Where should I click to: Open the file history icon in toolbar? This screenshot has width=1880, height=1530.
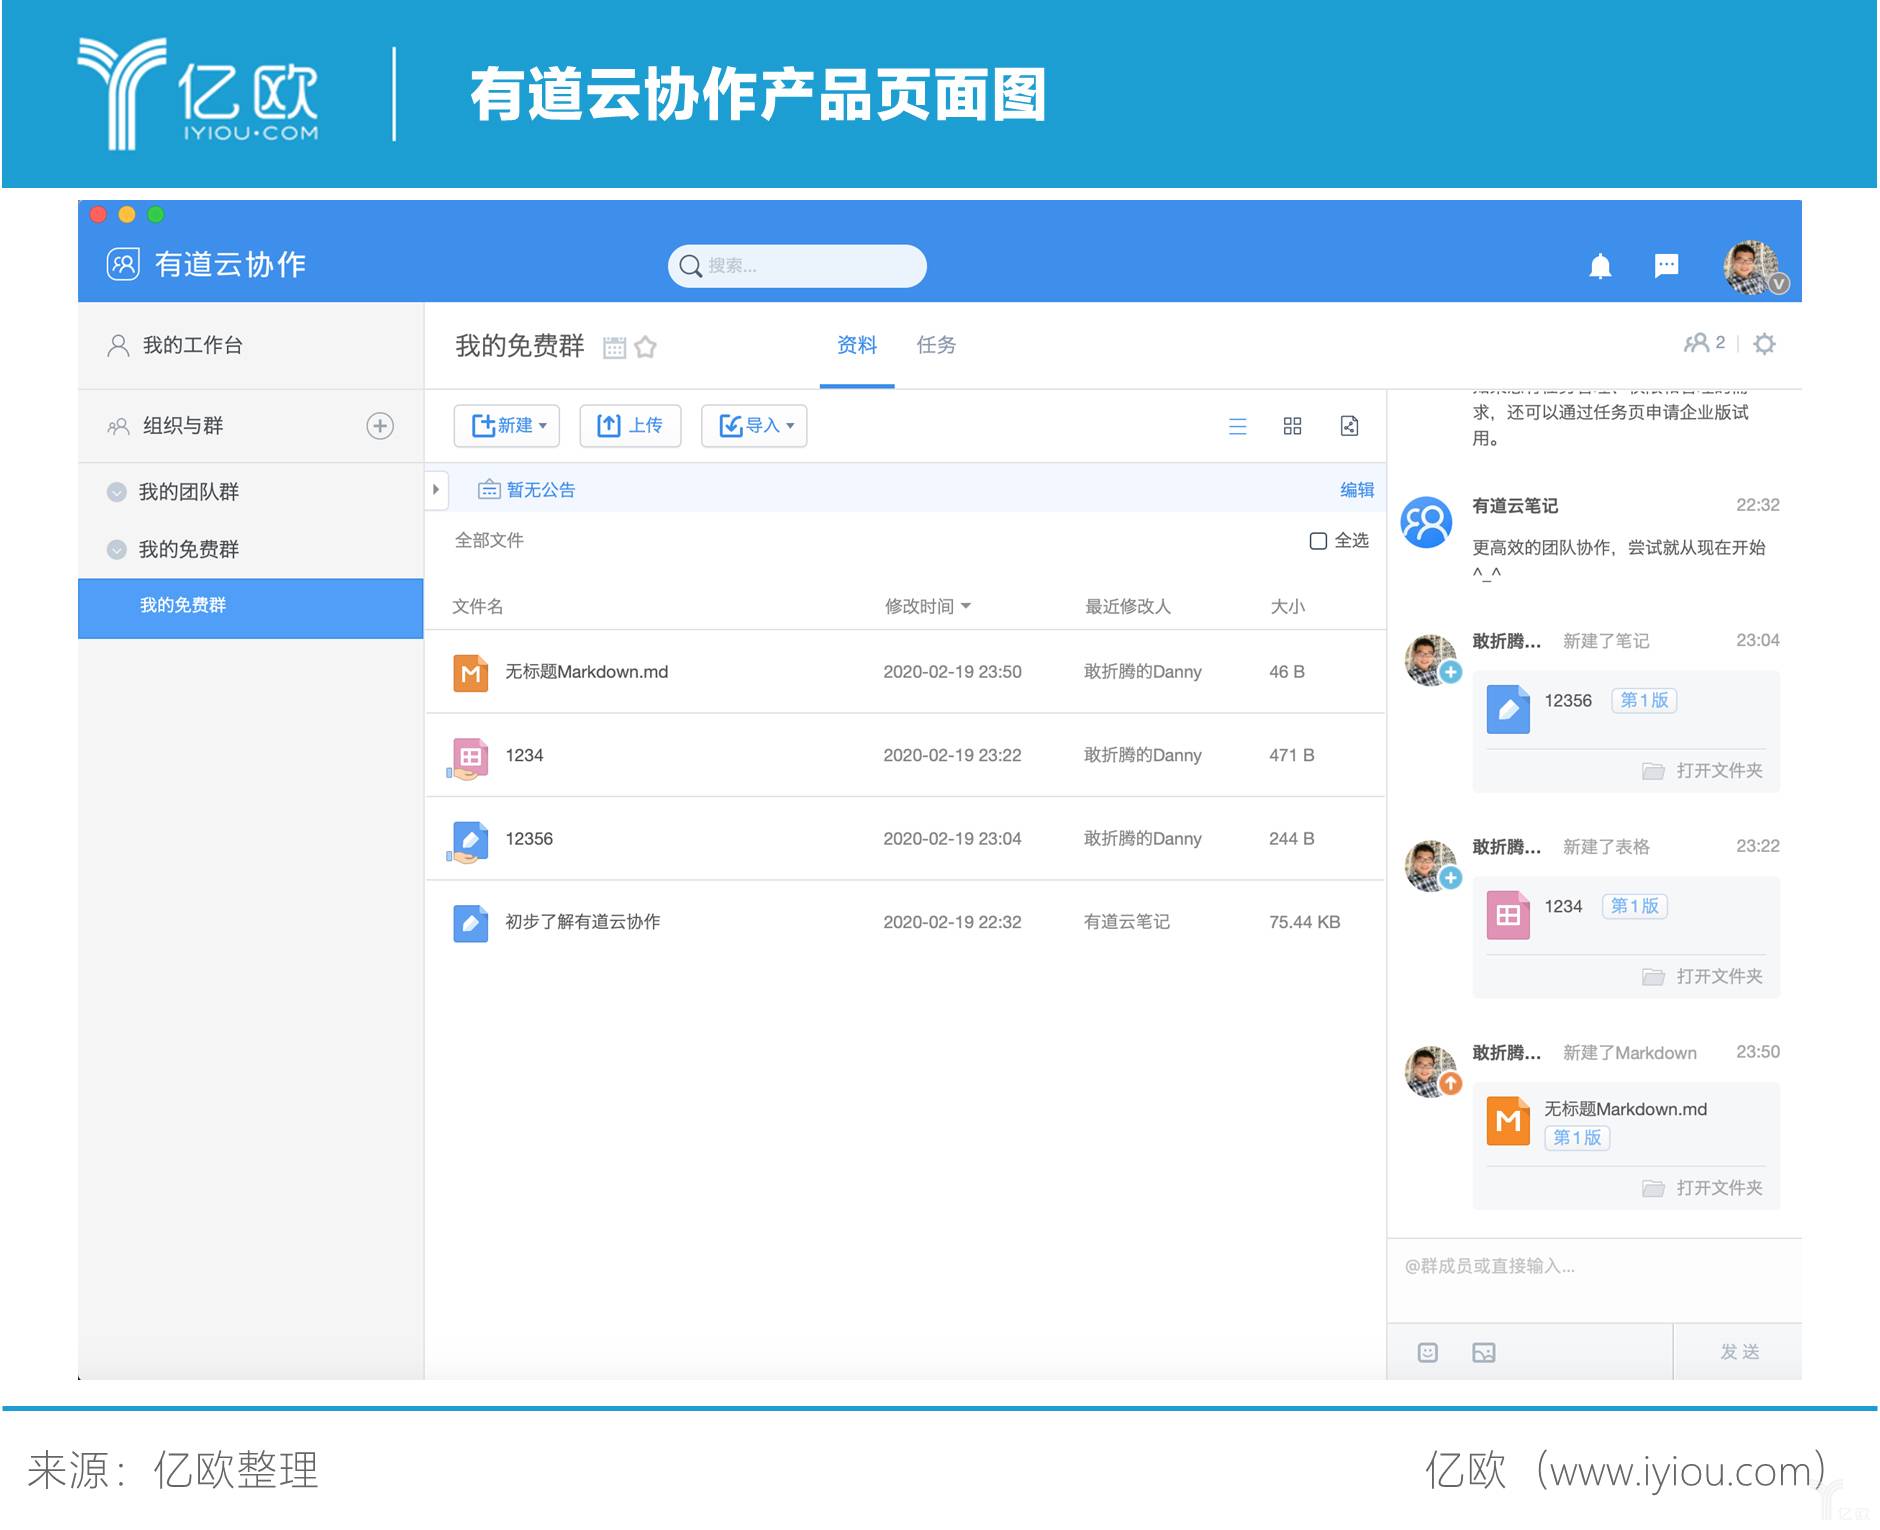[x=1349, y=427]
